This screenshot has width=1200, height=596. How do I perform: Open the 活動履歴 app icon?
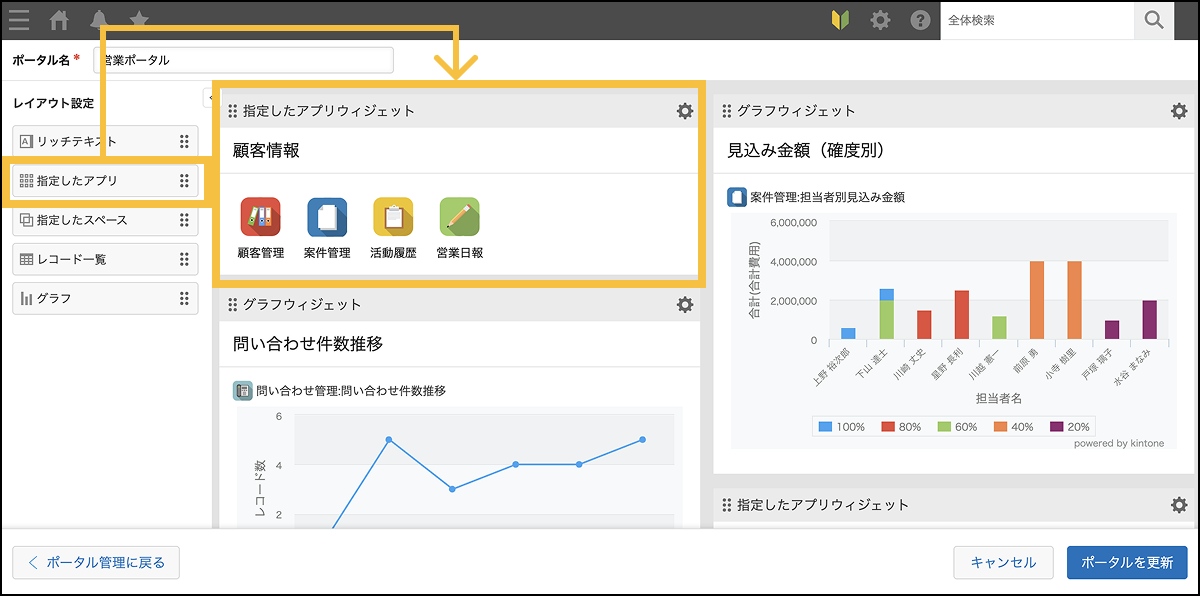point(393,217)
